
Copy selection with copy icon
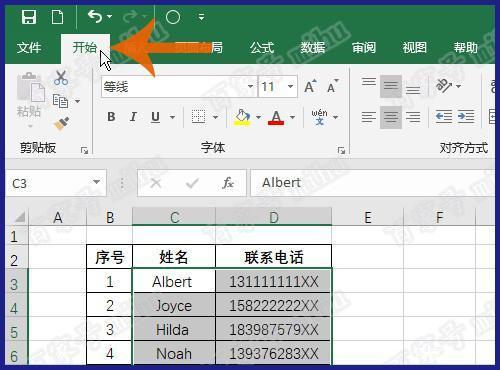click(60, 101)
